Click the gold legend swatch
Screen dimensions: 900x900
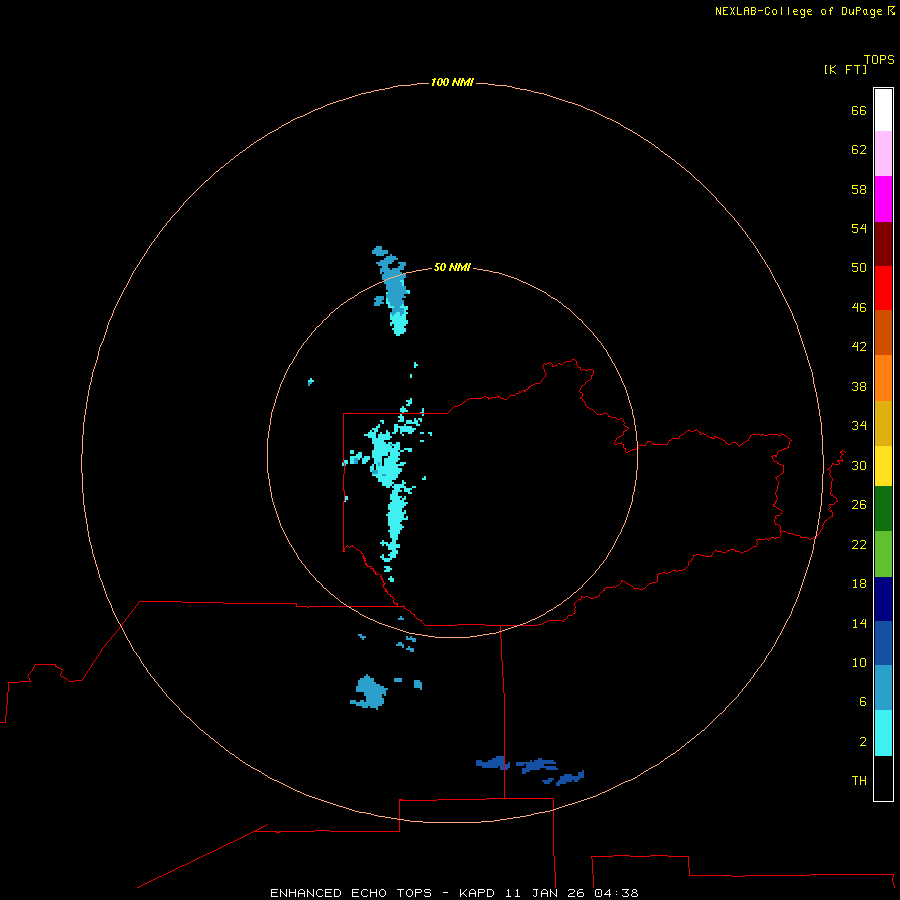click(x=883, y=423)
